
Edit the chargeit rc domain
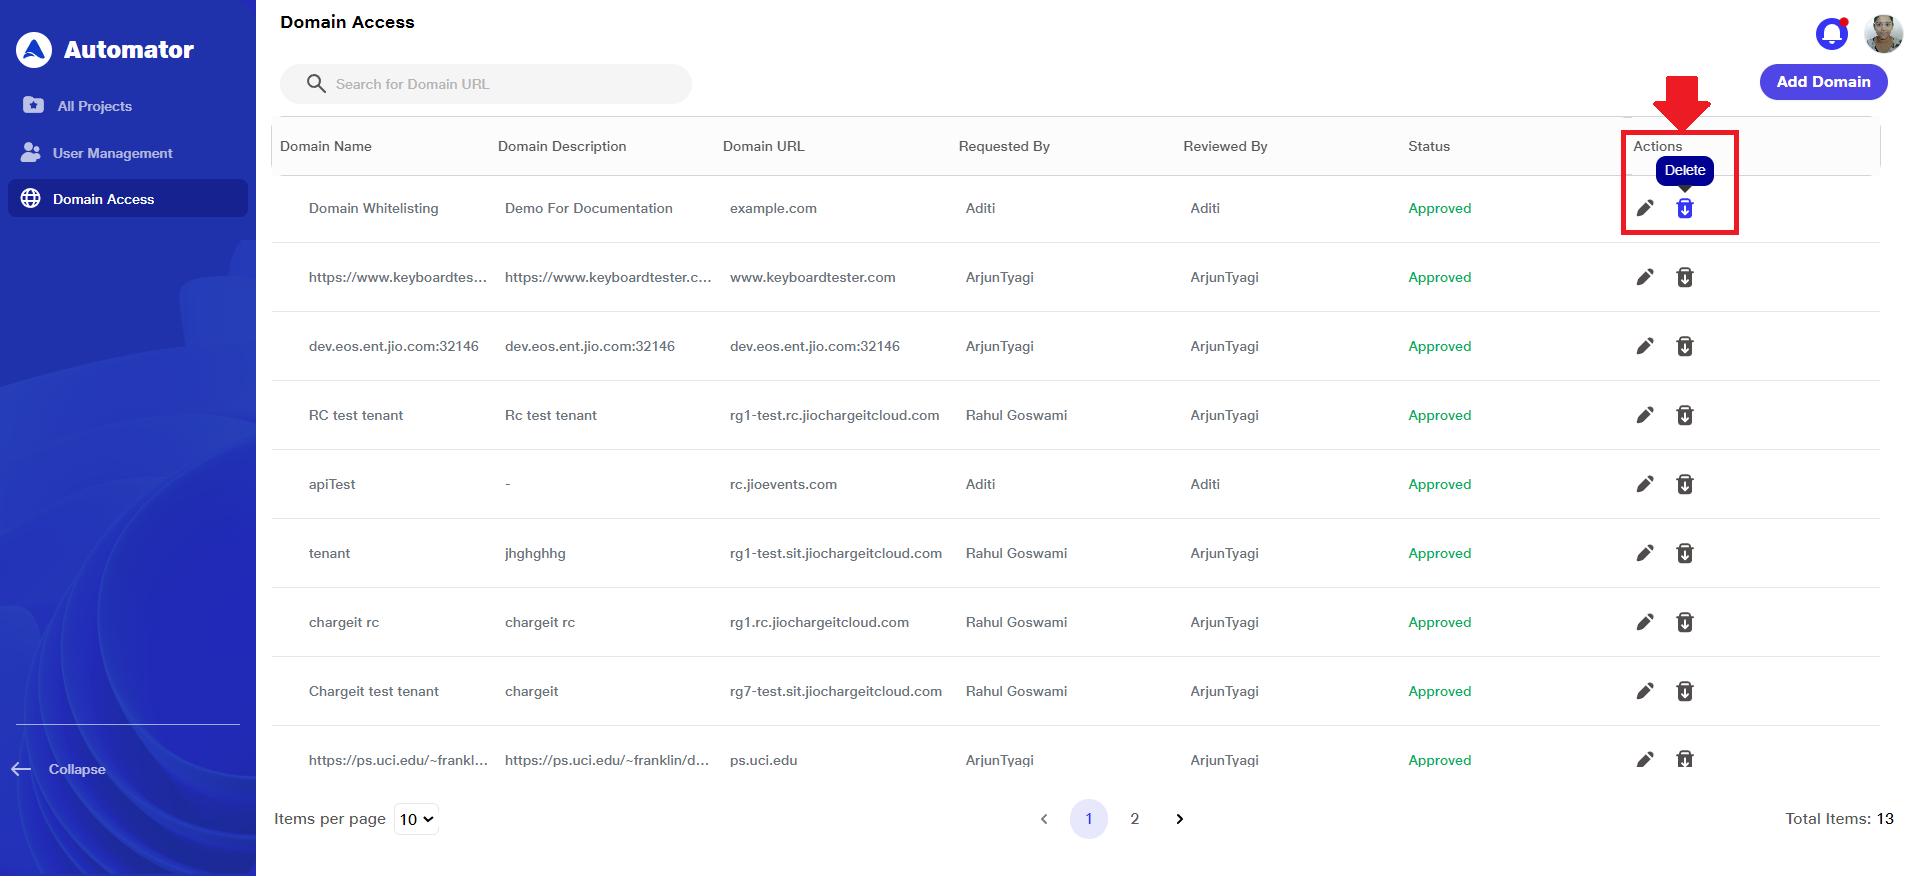(x=1645, y=622)
